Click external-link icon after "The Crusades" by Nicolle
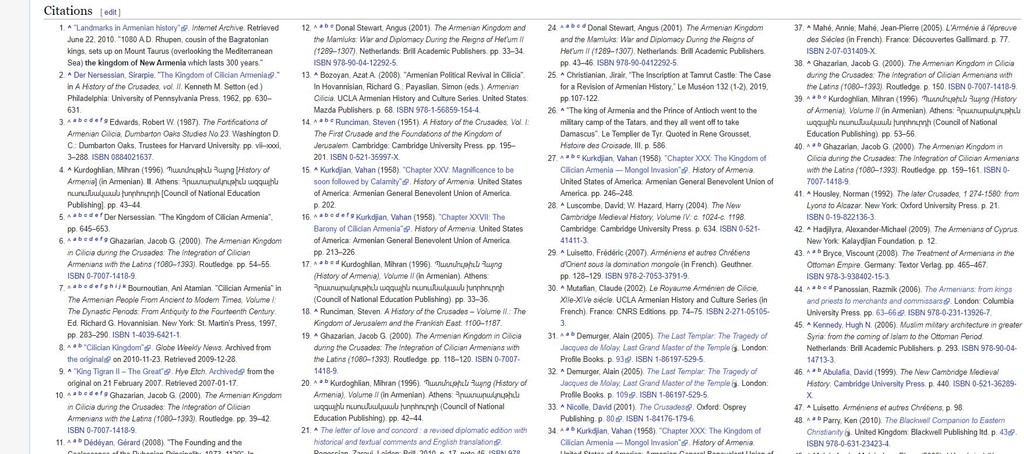Image resolution: width=1024 pixels, height=454 pixels. pyautogui.click(x=688, y=408)
